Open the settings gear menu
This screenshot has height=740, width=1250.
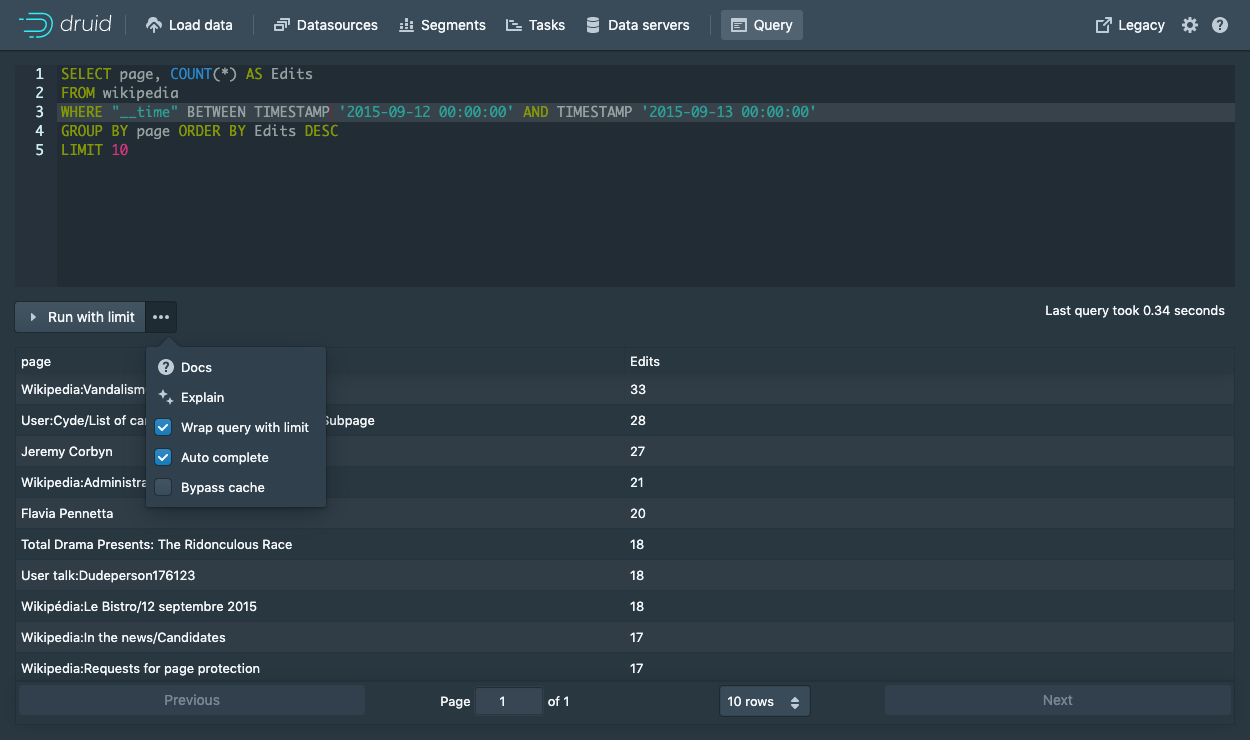pos(1189,25)
